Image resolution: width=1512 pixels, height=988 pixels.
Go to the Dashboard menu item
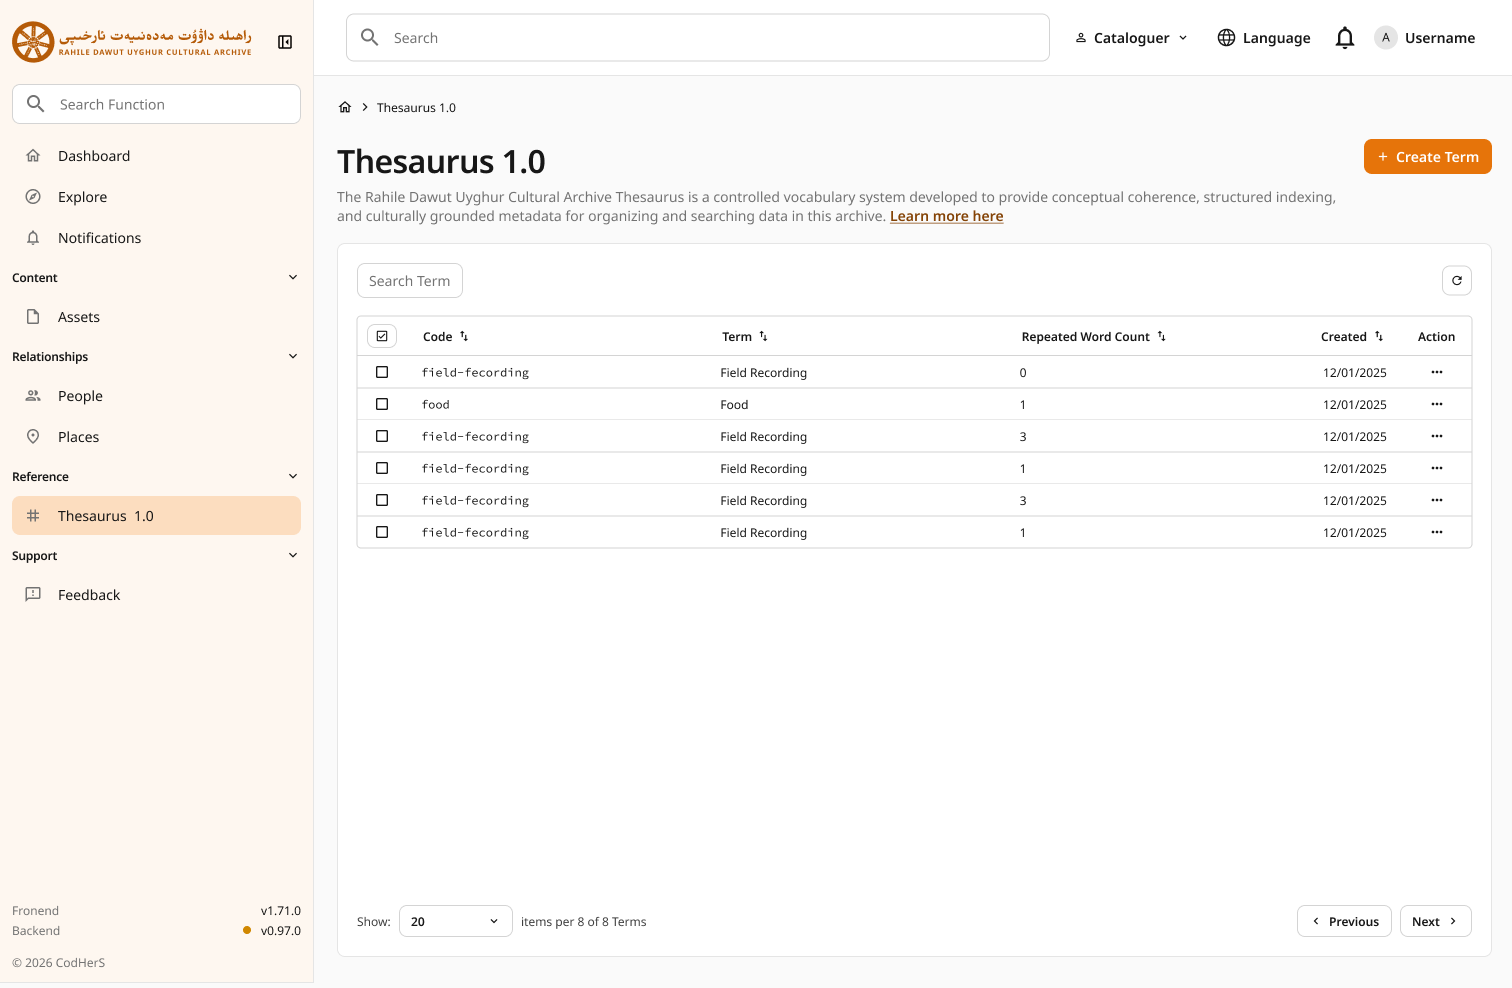[94, 155]
